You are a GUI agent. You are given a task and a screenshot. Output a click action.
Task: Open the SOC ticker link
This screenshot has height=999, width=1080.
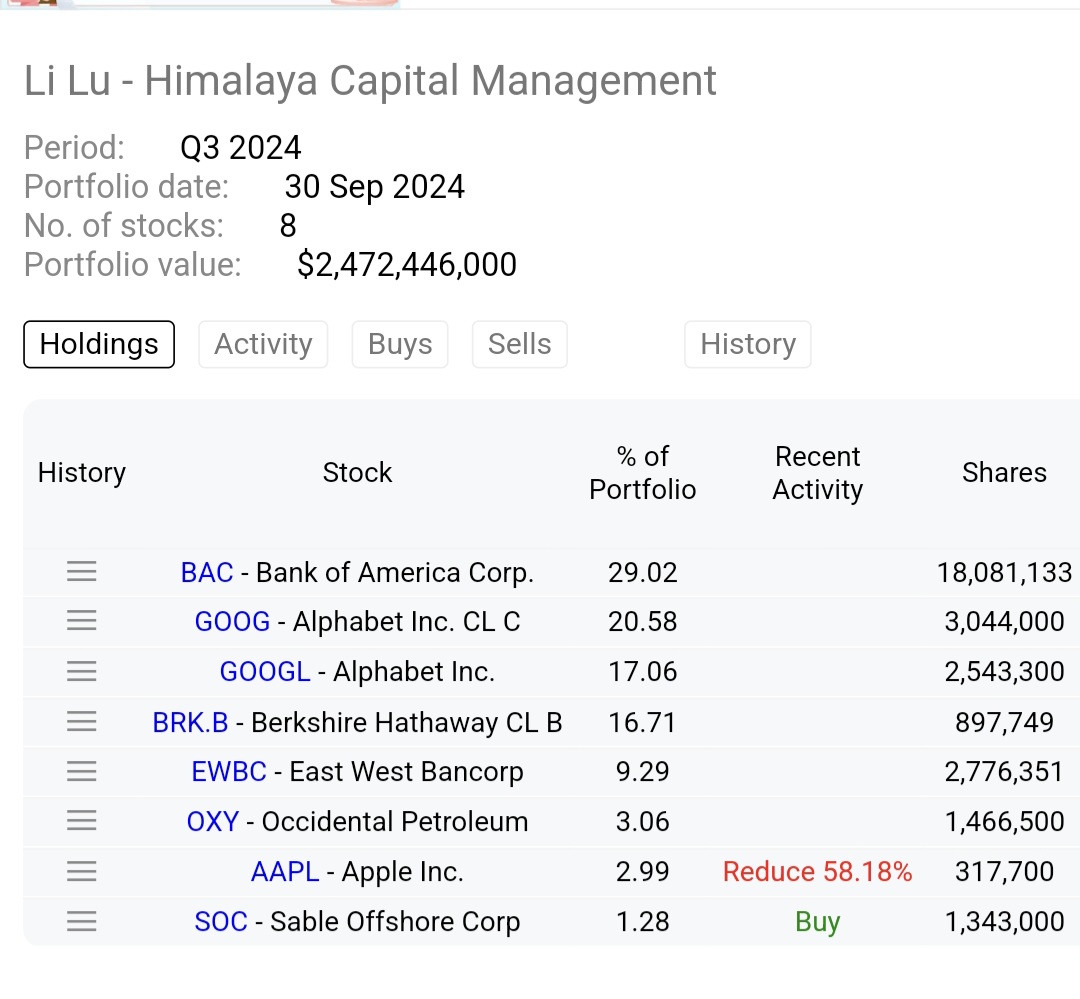click(221, 922)
